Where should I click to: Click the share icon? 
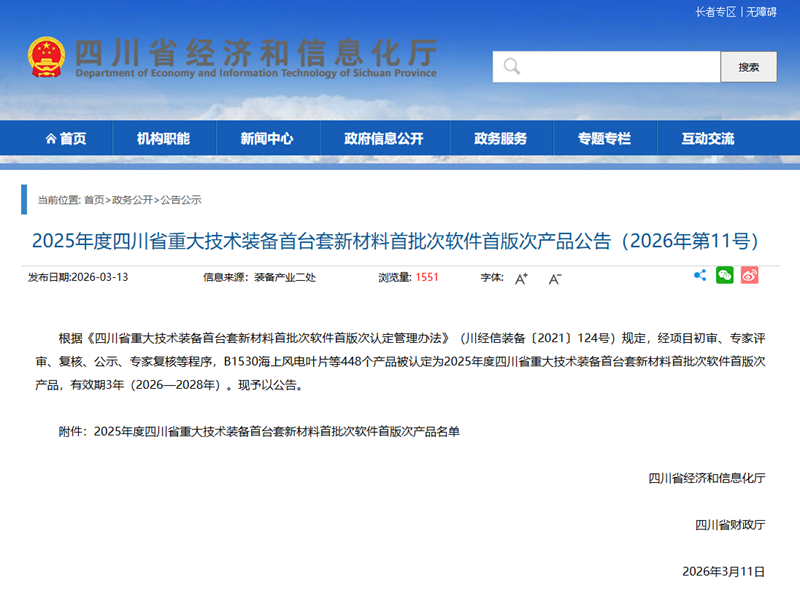click(x=700, y=276)
